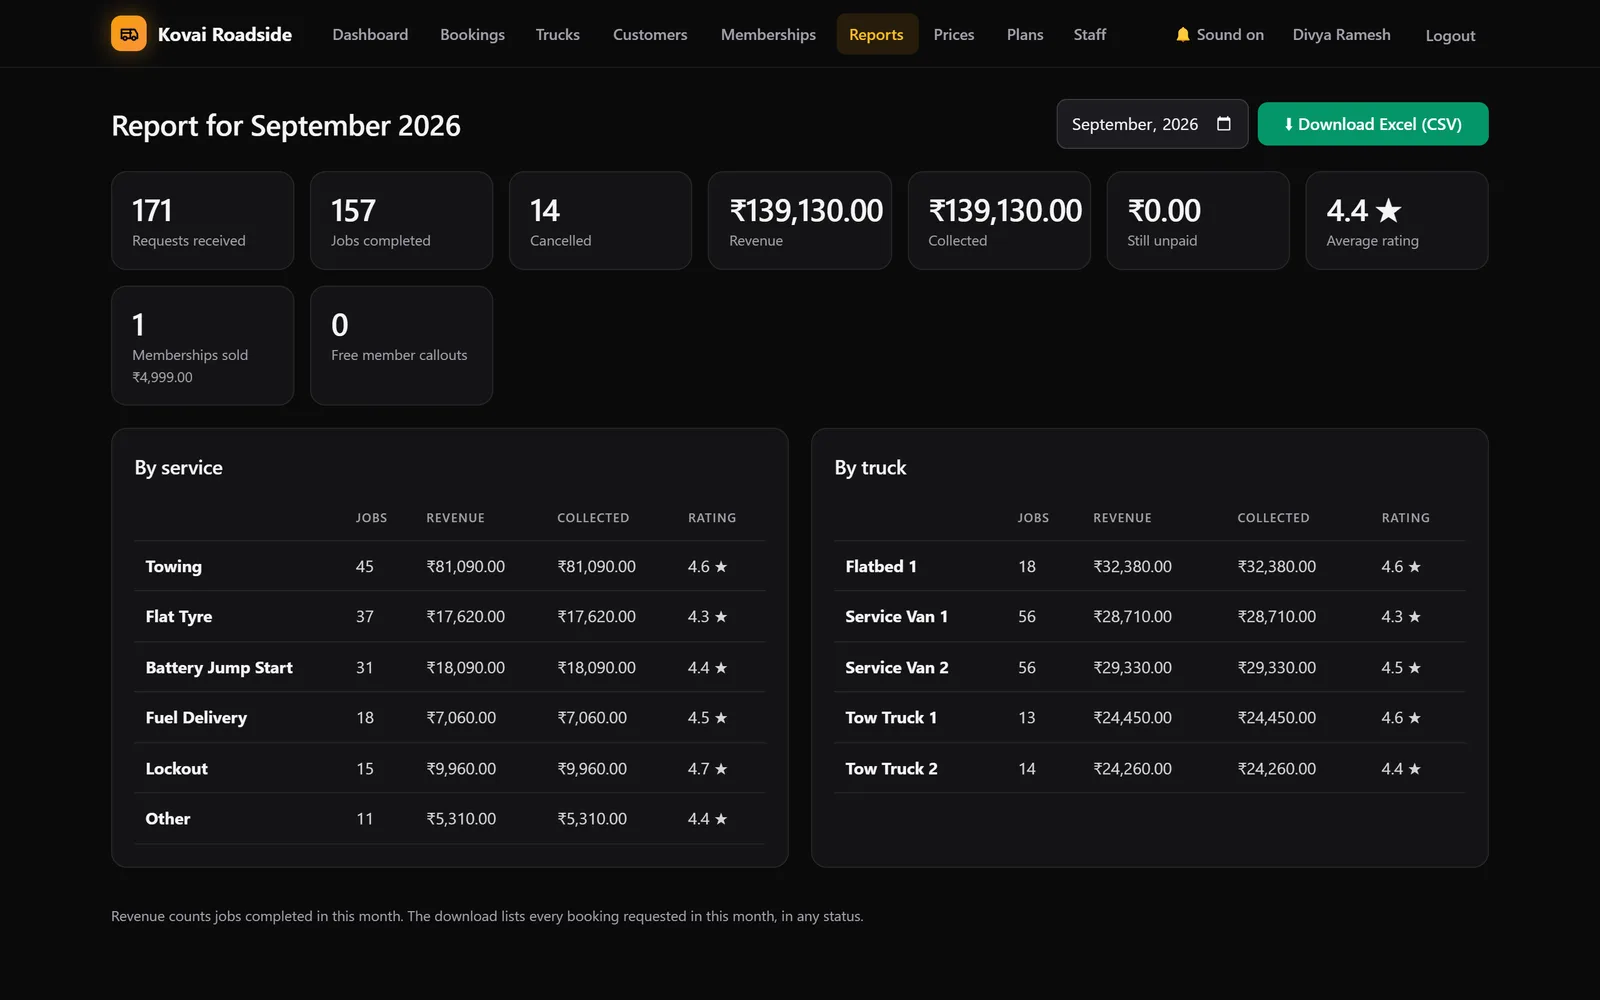
Task: Open the September, 2026 month selector
Action: click(x=1152, y=124)
